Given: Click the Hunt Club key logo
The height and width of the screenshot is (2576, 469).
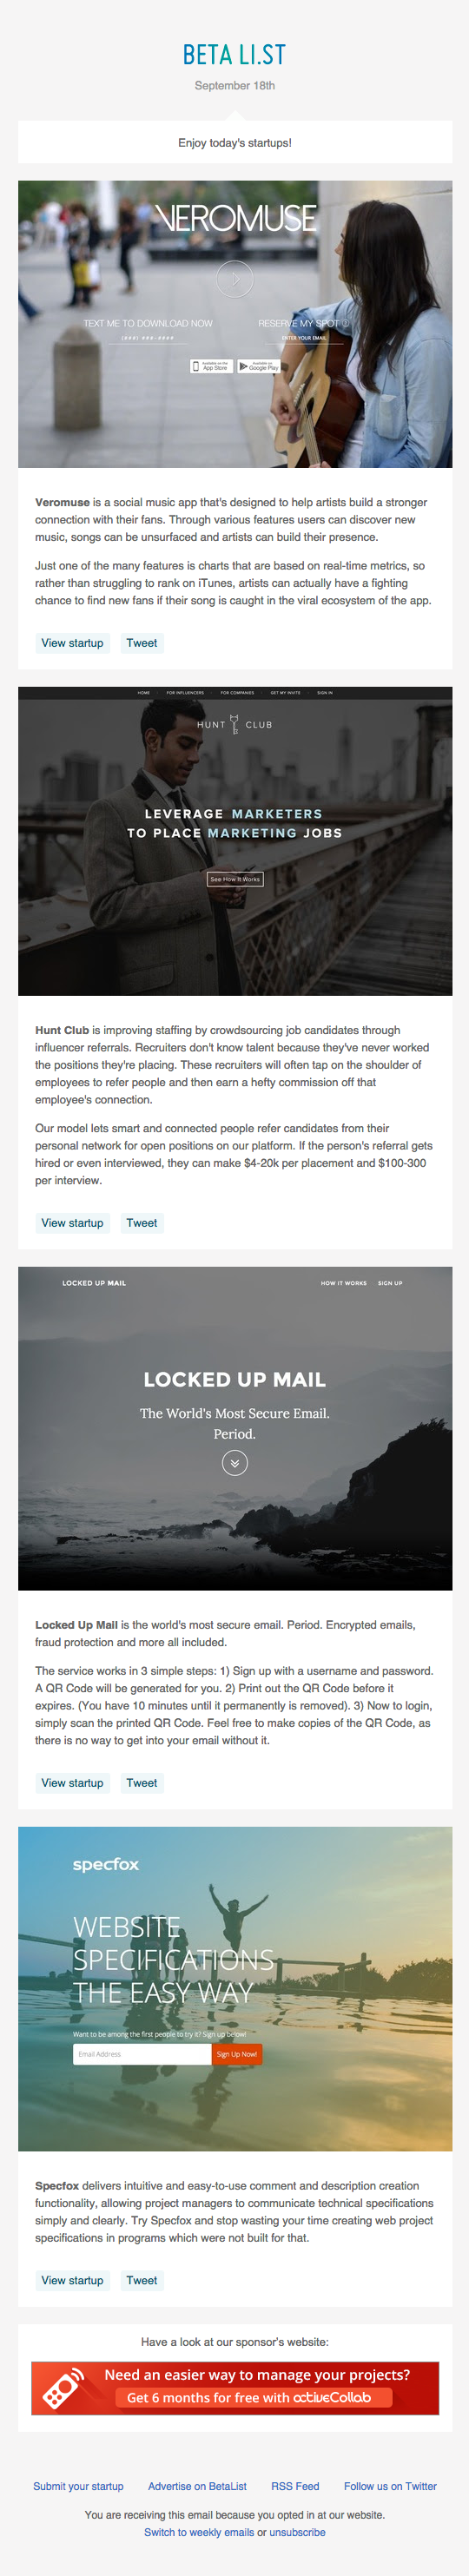Looking at the screenshot, I should (x=234, y=724).
